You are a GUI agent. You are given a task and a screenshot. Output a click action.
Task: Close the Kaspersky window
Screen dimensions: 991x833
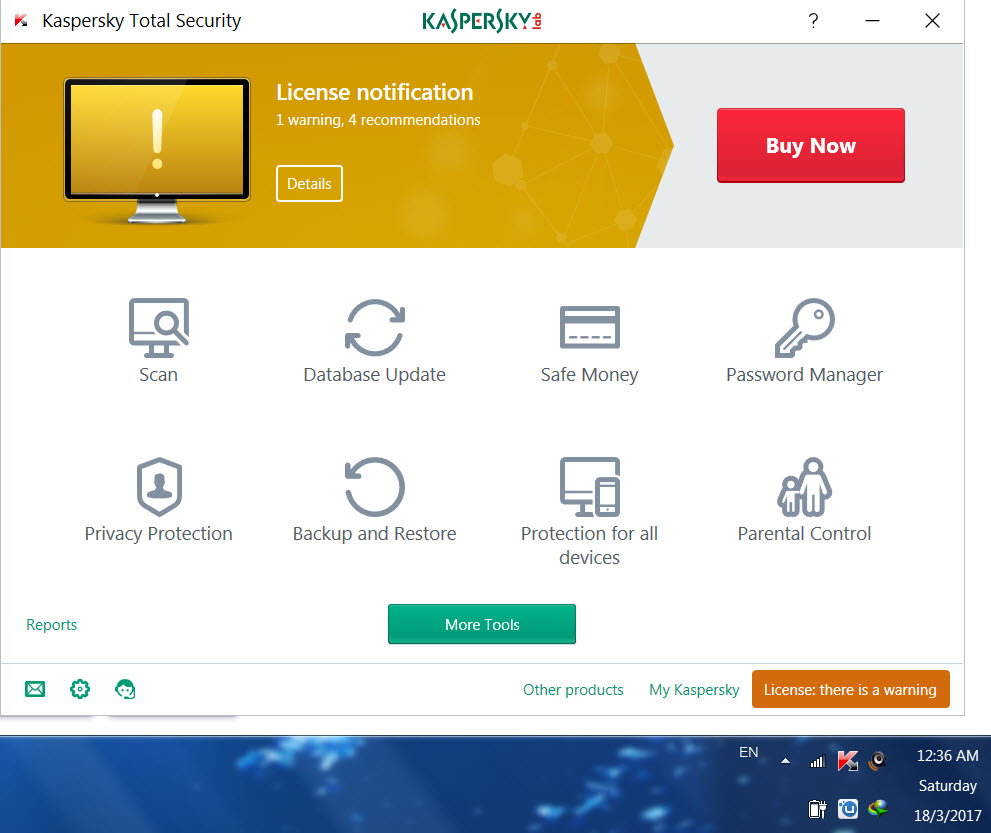pyautogui.click(x=932, y=21)
